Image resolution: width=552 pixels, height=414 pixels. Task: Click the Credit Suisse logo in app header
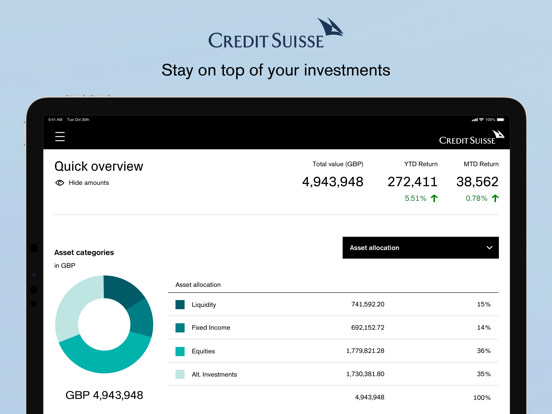pos(471,138)
